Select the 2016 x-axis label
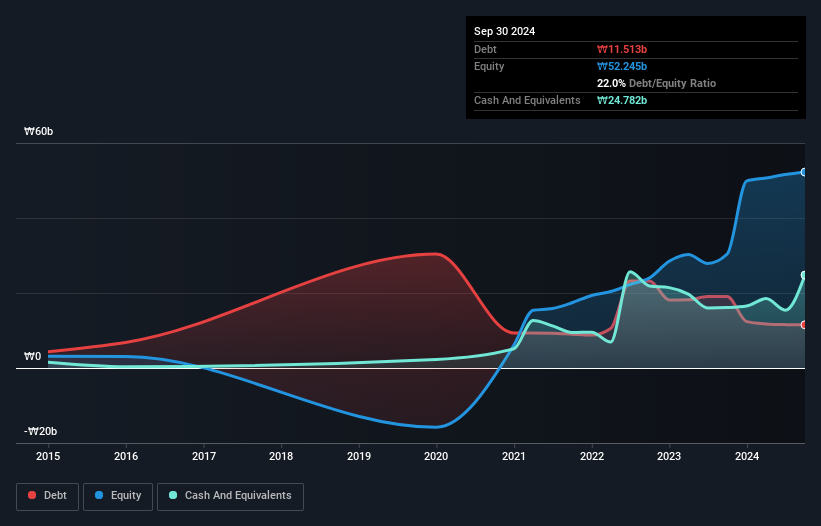Viewport: 821px width, 526px height. 126,456
